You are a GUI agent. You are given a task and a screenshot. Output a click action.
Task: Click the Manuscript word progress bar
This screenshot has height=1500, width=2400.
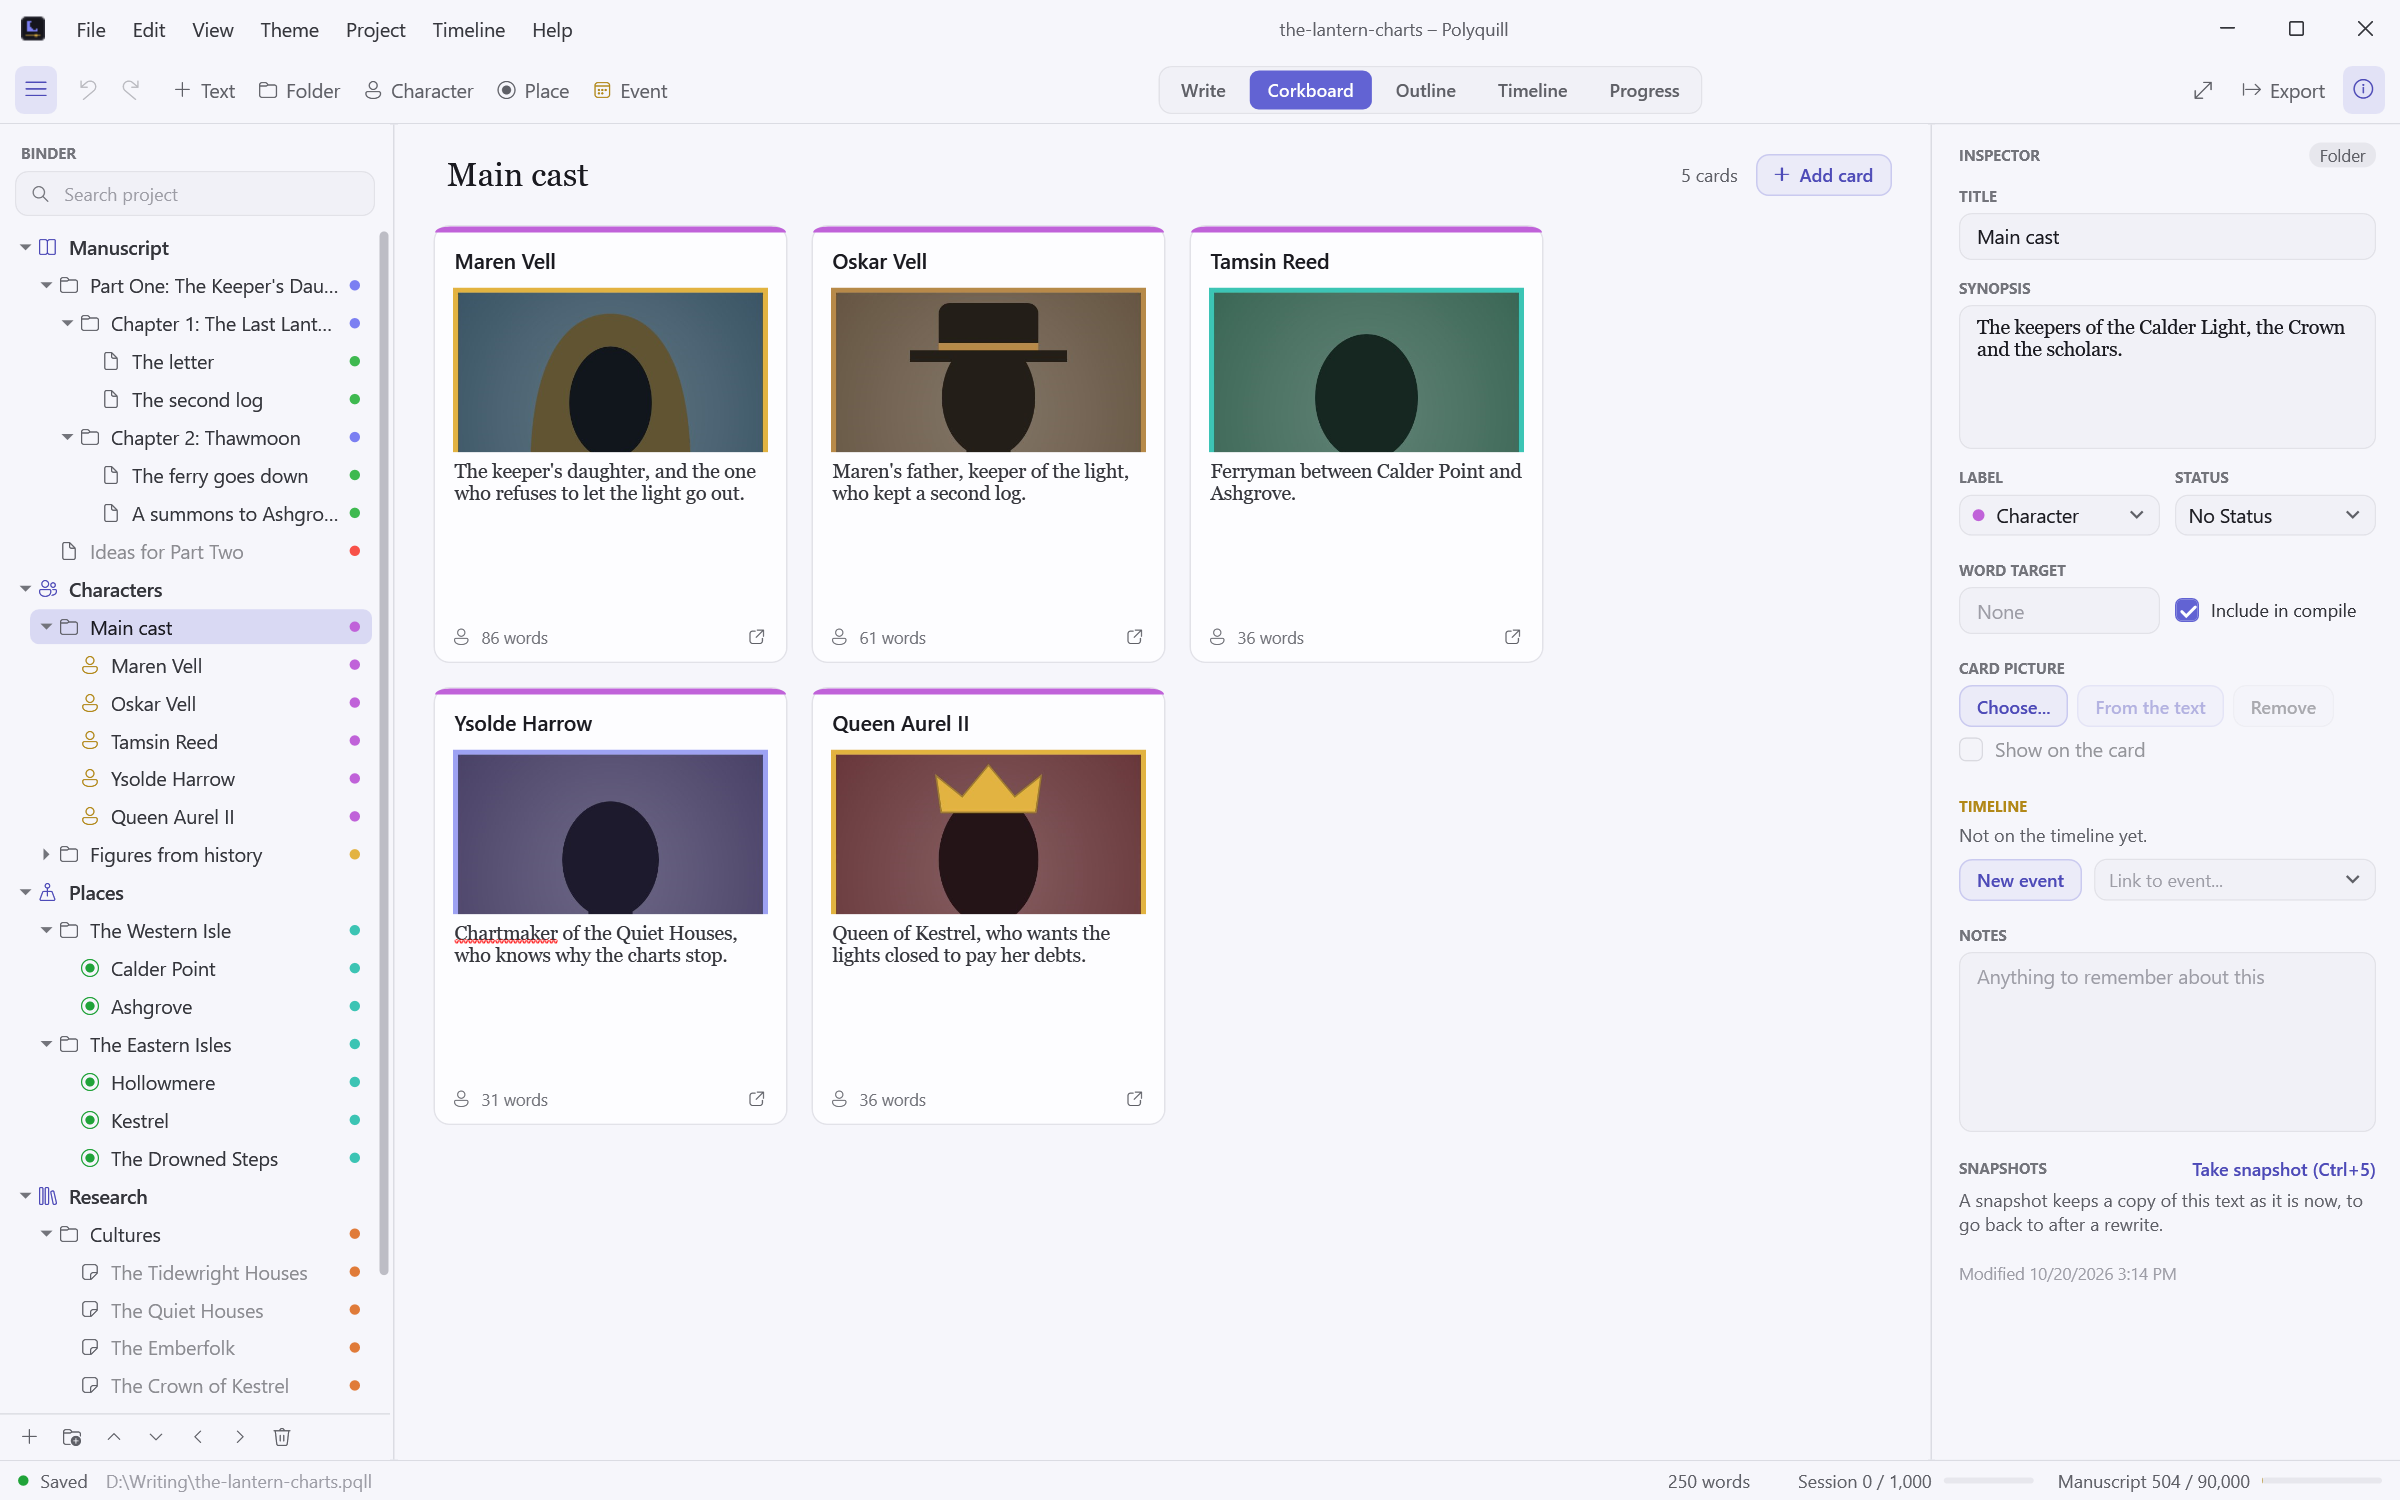coord(2321,1481)
